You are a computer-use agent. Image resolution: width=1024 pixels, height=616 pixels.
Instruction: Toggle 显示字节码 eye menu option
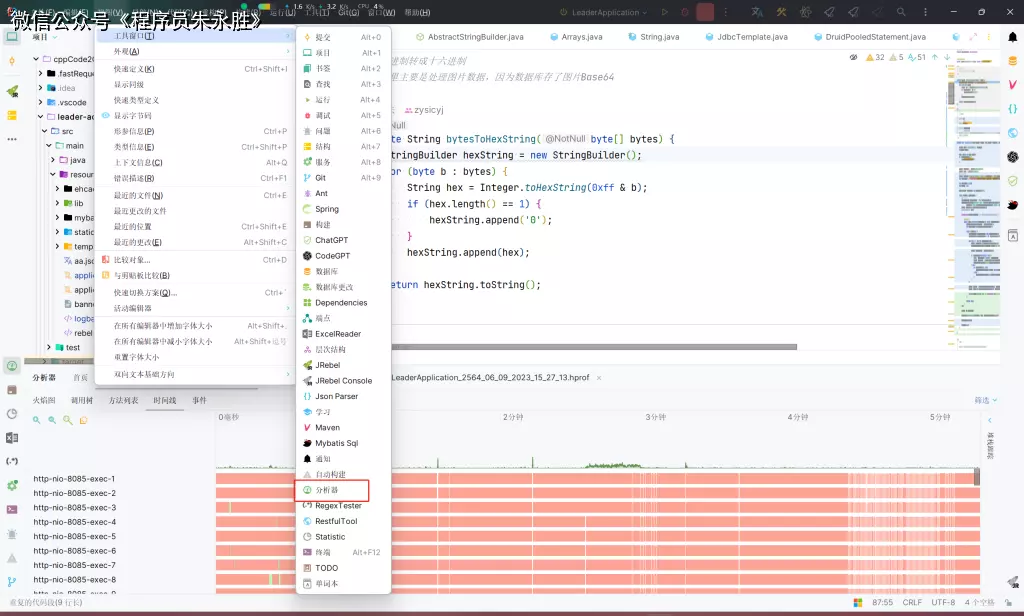click(132, 116)
